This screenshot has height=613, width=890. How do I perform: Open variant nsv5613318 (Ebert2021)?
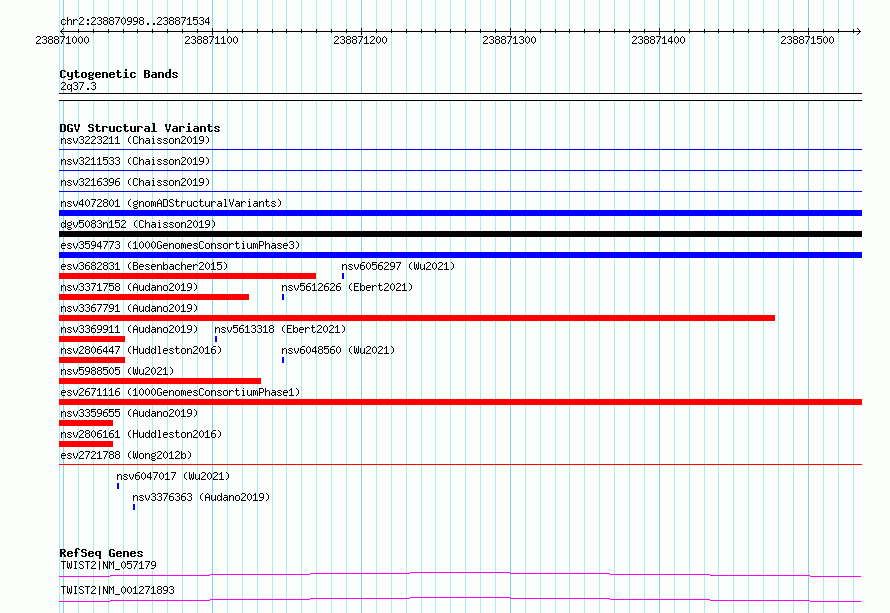[x=280, y=329]
